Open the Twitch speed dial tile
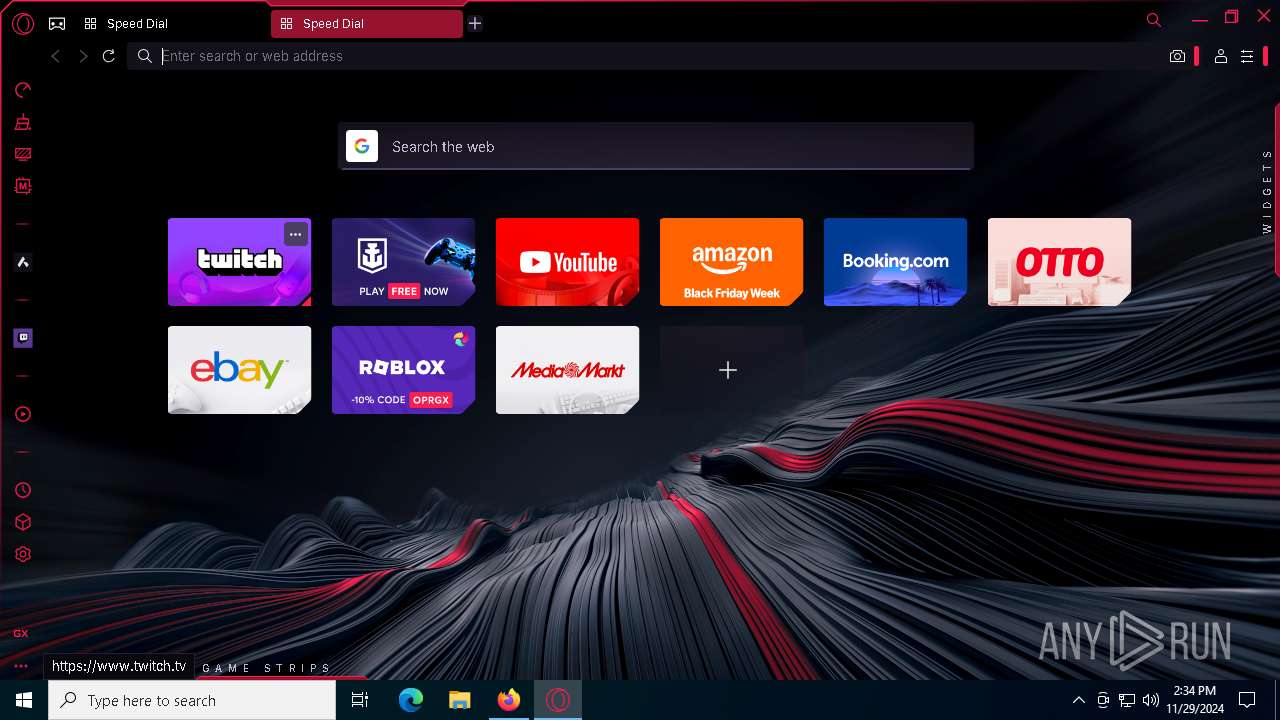This screenshot has height=720, width=1280. [239, 262]
